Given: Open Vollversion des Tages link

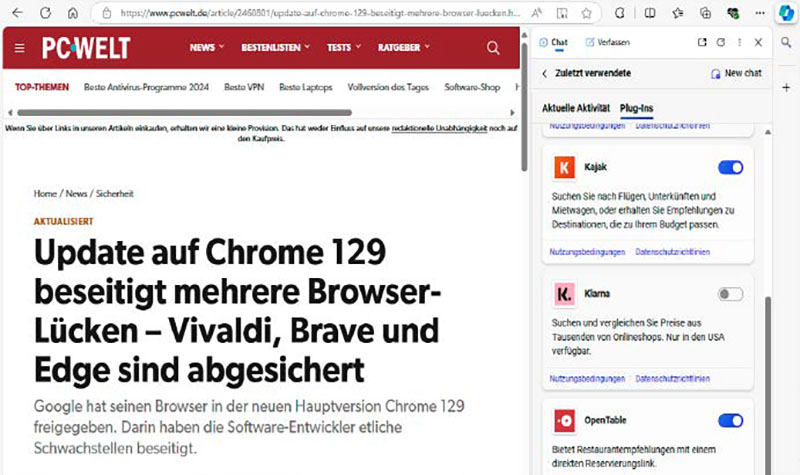Looking at the screenshot, I should pos(388,87).
